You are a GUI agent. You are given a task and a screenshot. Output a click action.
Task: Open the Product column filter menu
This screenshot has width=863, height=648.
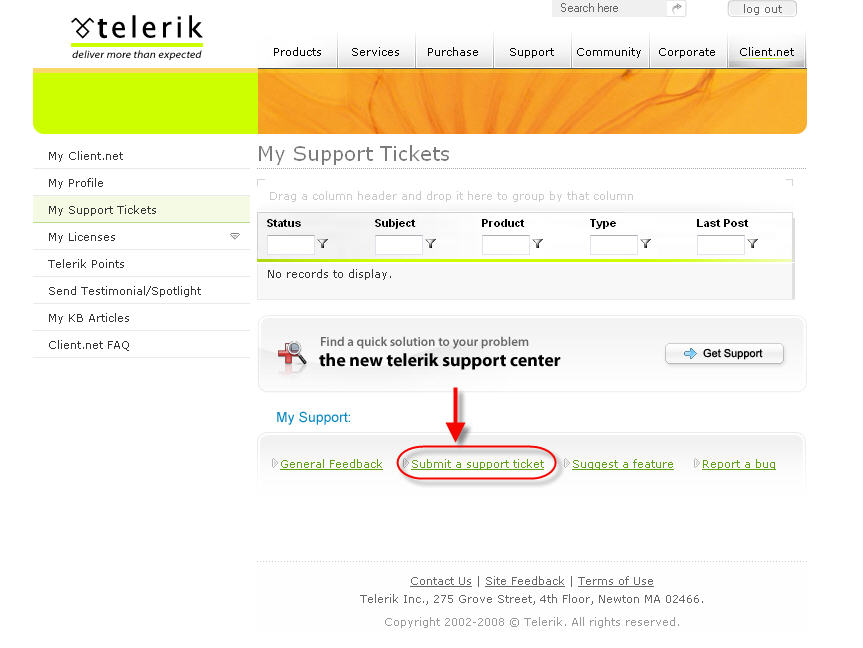click(538, 244)
